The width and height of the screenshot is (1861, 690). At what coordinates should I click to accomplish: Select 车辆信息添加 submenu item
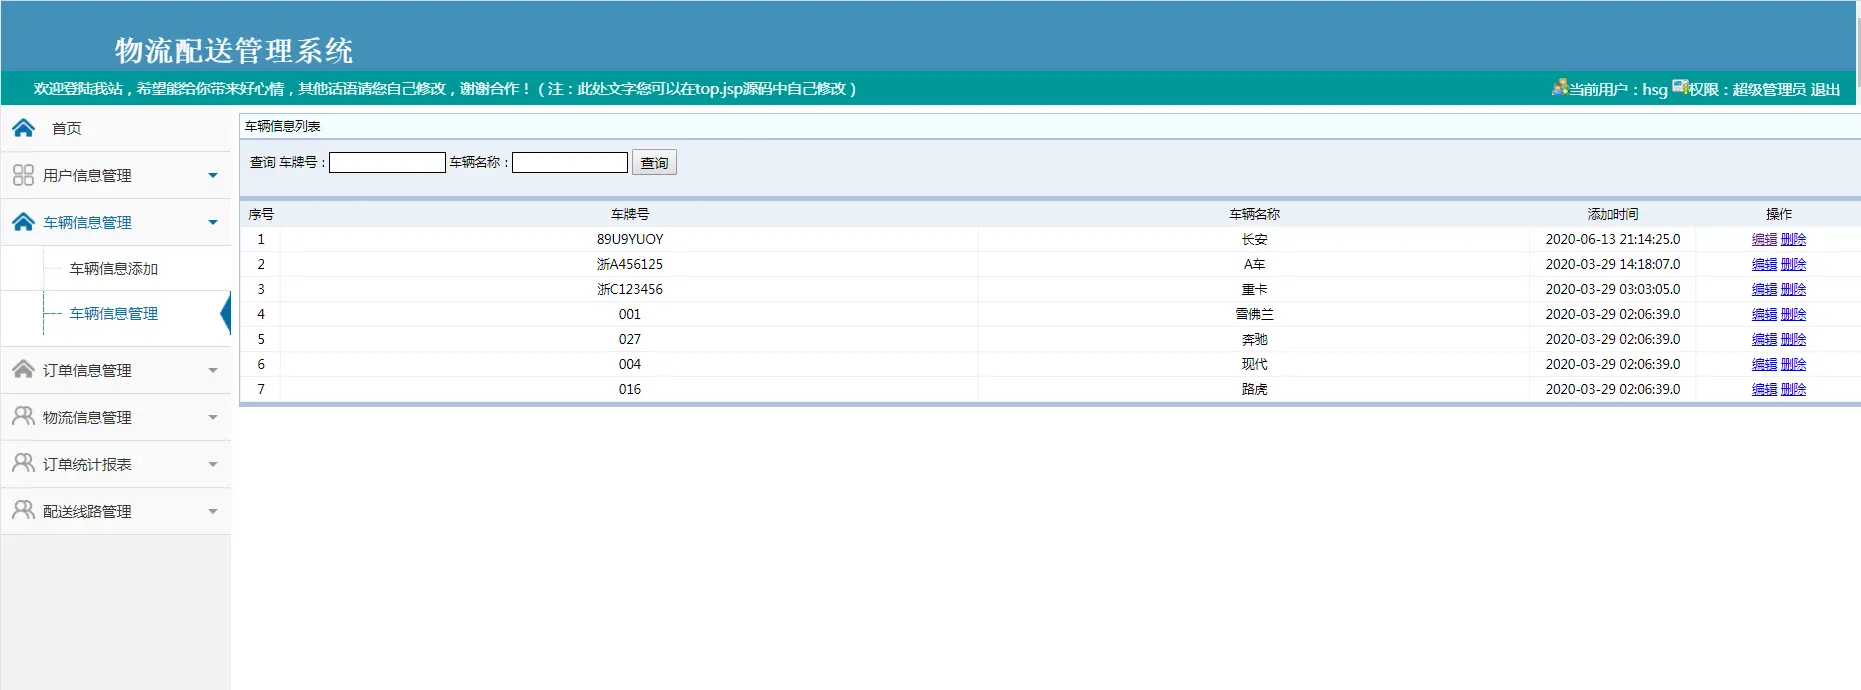point(114,269)
